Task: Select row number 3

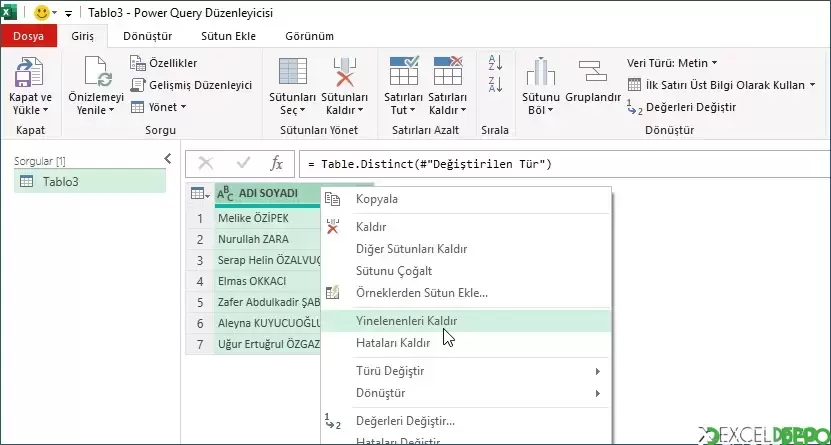Action: coord(200,260)
